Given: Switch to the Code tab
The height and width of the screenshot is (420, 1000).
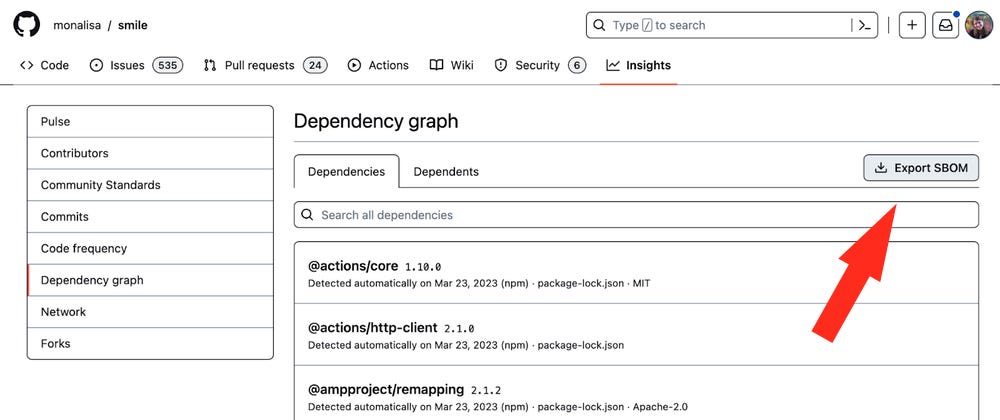Looking at the screenshot, I should 45,65.
